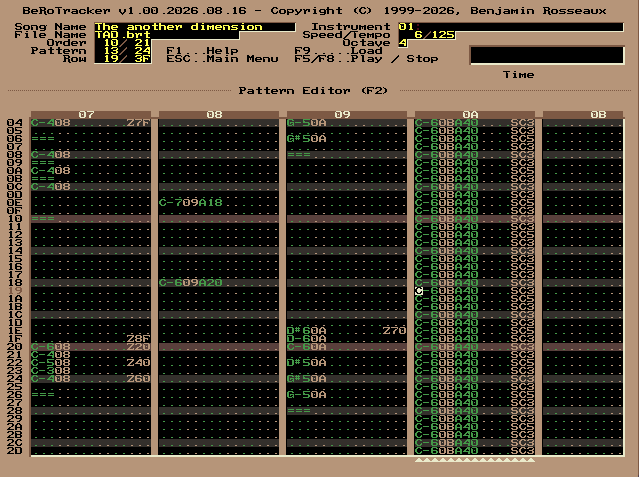Click note D-60A on row 1F of channel 09
The image size is (639, 477).
pyautogui.click(x=307, y=339)
